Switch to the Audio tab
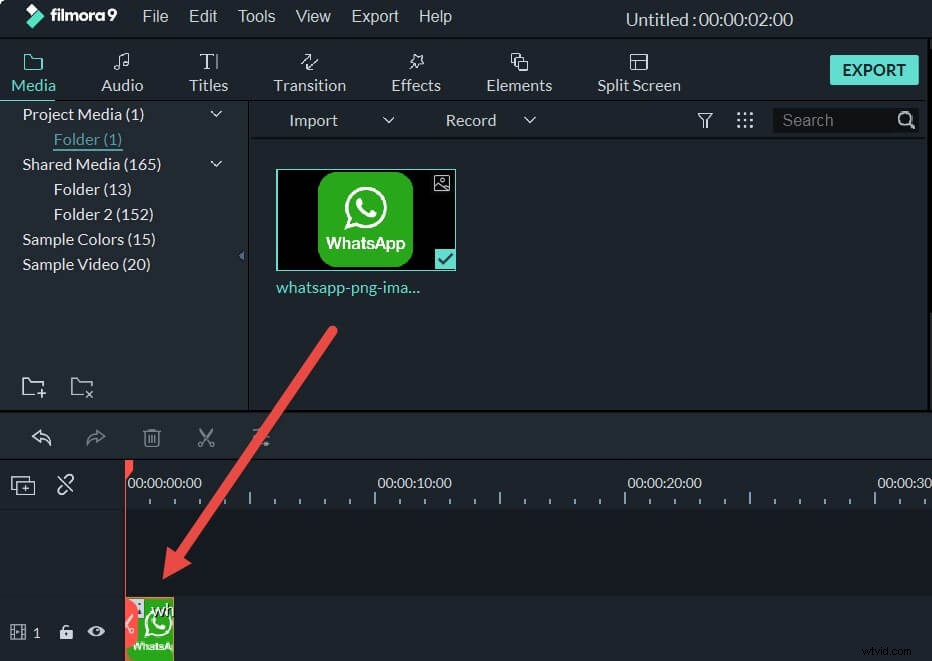 click(122, 70)
